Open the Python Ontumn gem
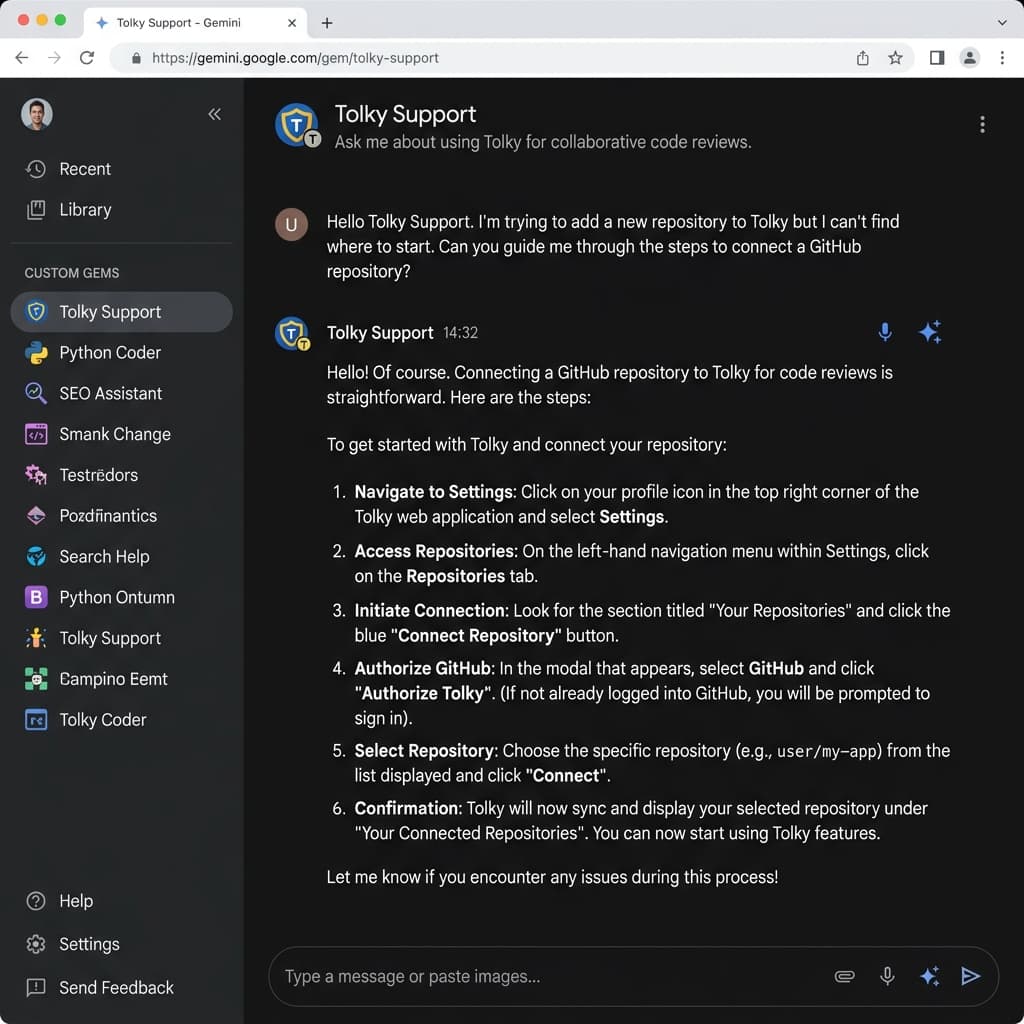This screenshot has height=1024, width=1024. pos(121,598)
